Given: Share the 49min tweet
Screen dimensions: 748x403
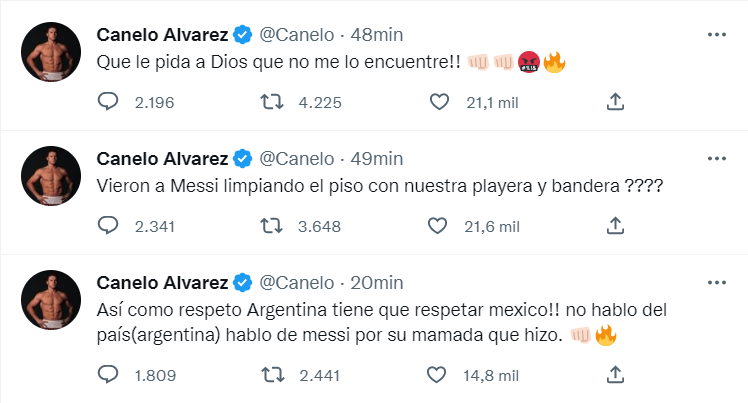Looking at the screenshot, I should [x=616, y=225].
